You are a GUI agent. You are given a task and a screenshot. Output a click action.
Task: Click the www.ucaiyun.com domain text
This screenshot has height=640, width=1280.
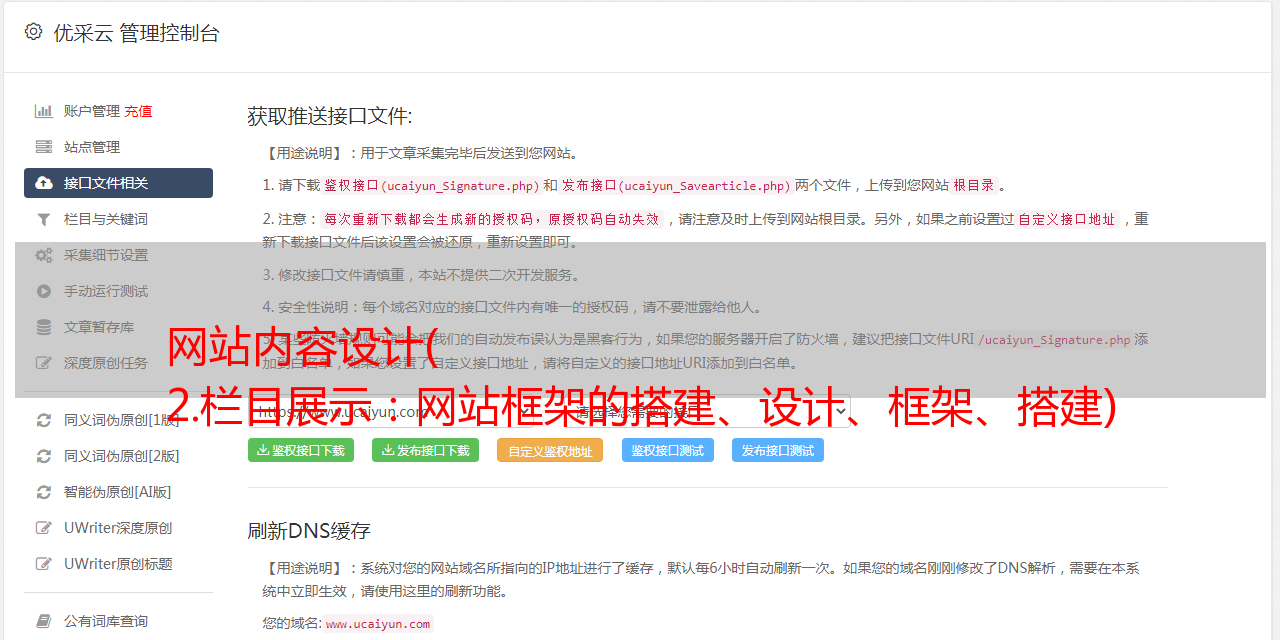[378, 624]
